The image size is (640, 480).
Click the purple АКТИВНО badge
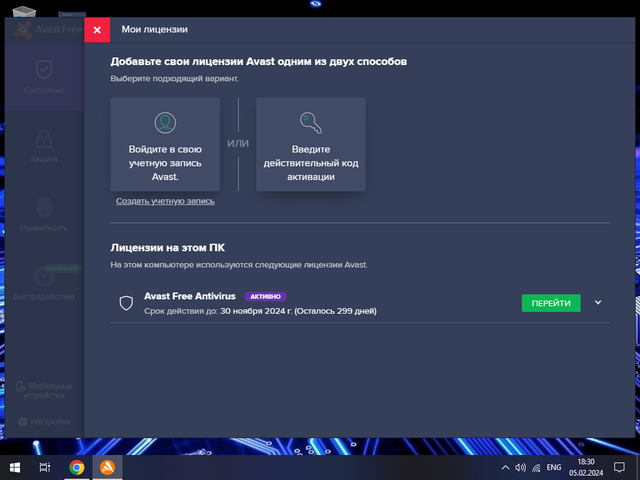pyautogui.click(x=265, y=296)
